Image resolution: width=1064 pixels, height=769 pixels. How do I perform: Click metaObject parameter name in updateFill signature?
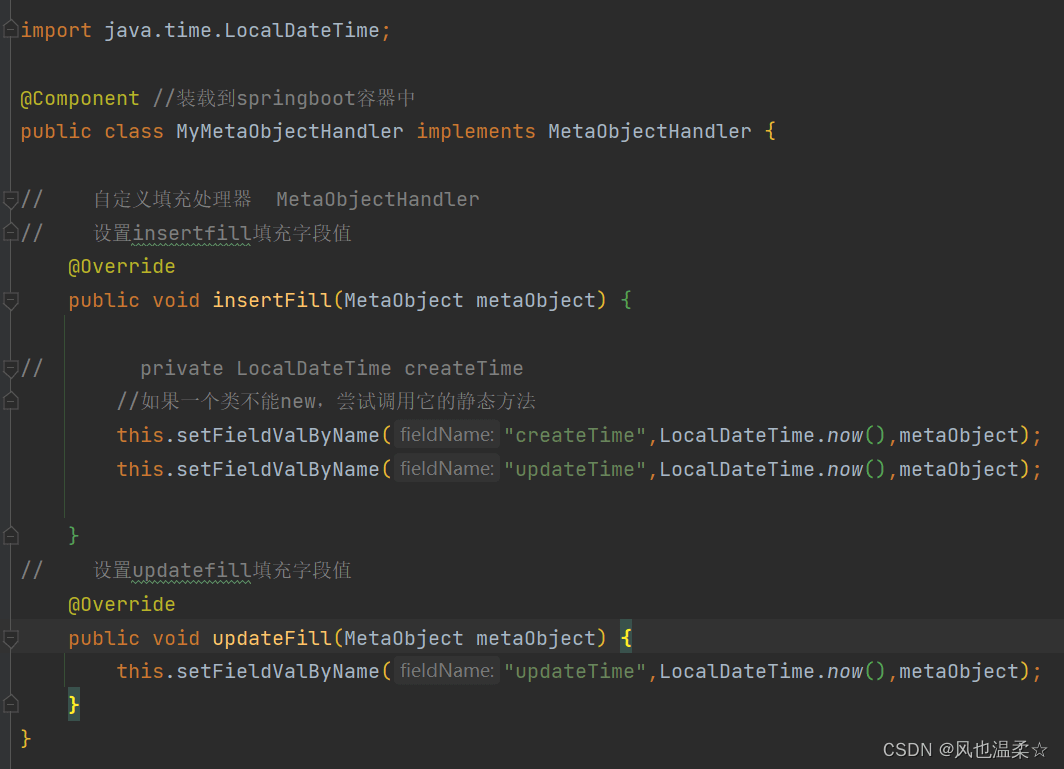coord(536,639)
